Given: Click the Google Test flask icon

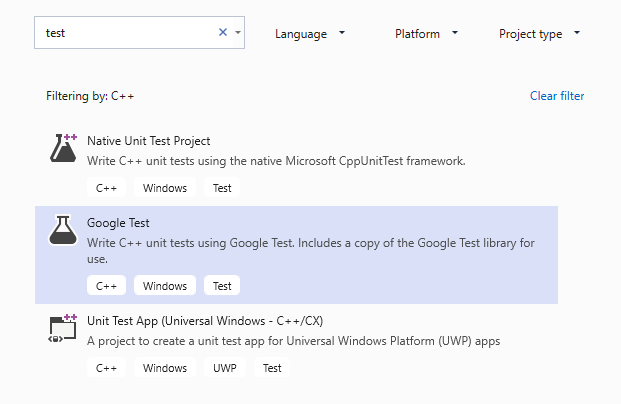Looking at the screenshot, I should click(x=63, y=230).
